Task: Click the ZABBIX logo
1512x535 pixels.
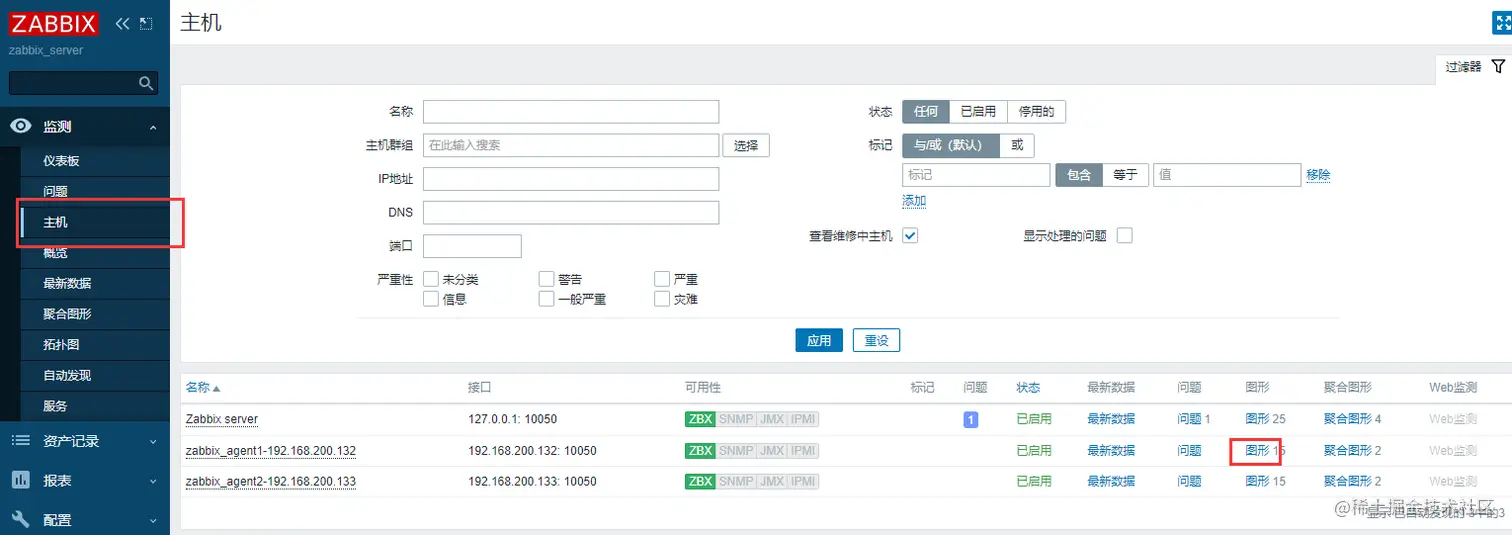Action: pos(54,23)
